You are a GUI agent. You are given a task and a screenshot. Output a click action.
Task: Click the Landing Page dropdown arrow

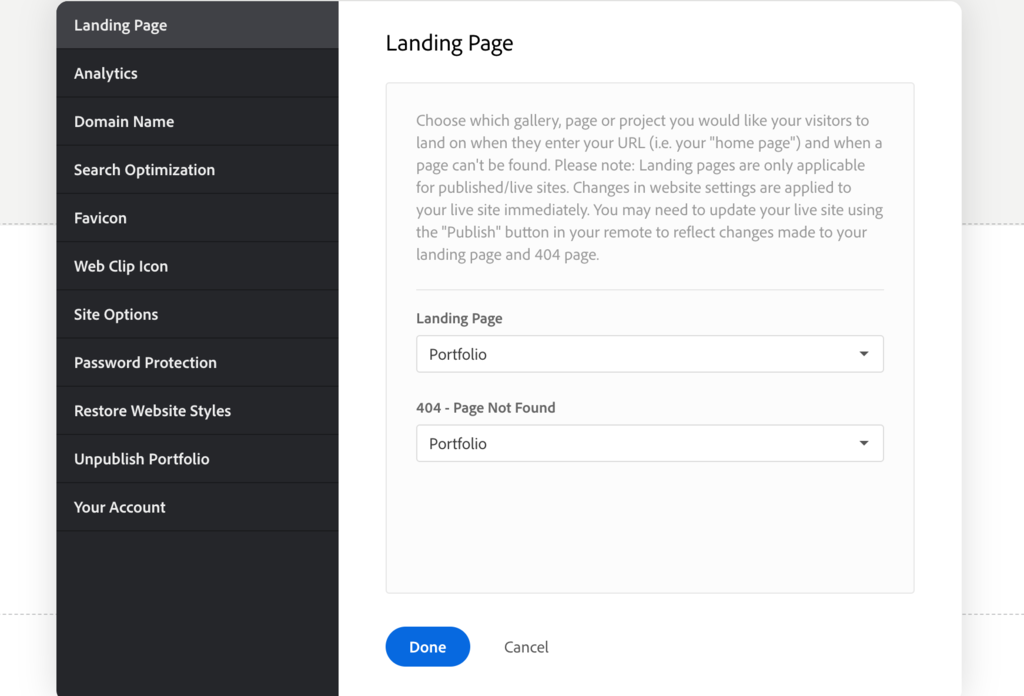(x=864, y=354)
